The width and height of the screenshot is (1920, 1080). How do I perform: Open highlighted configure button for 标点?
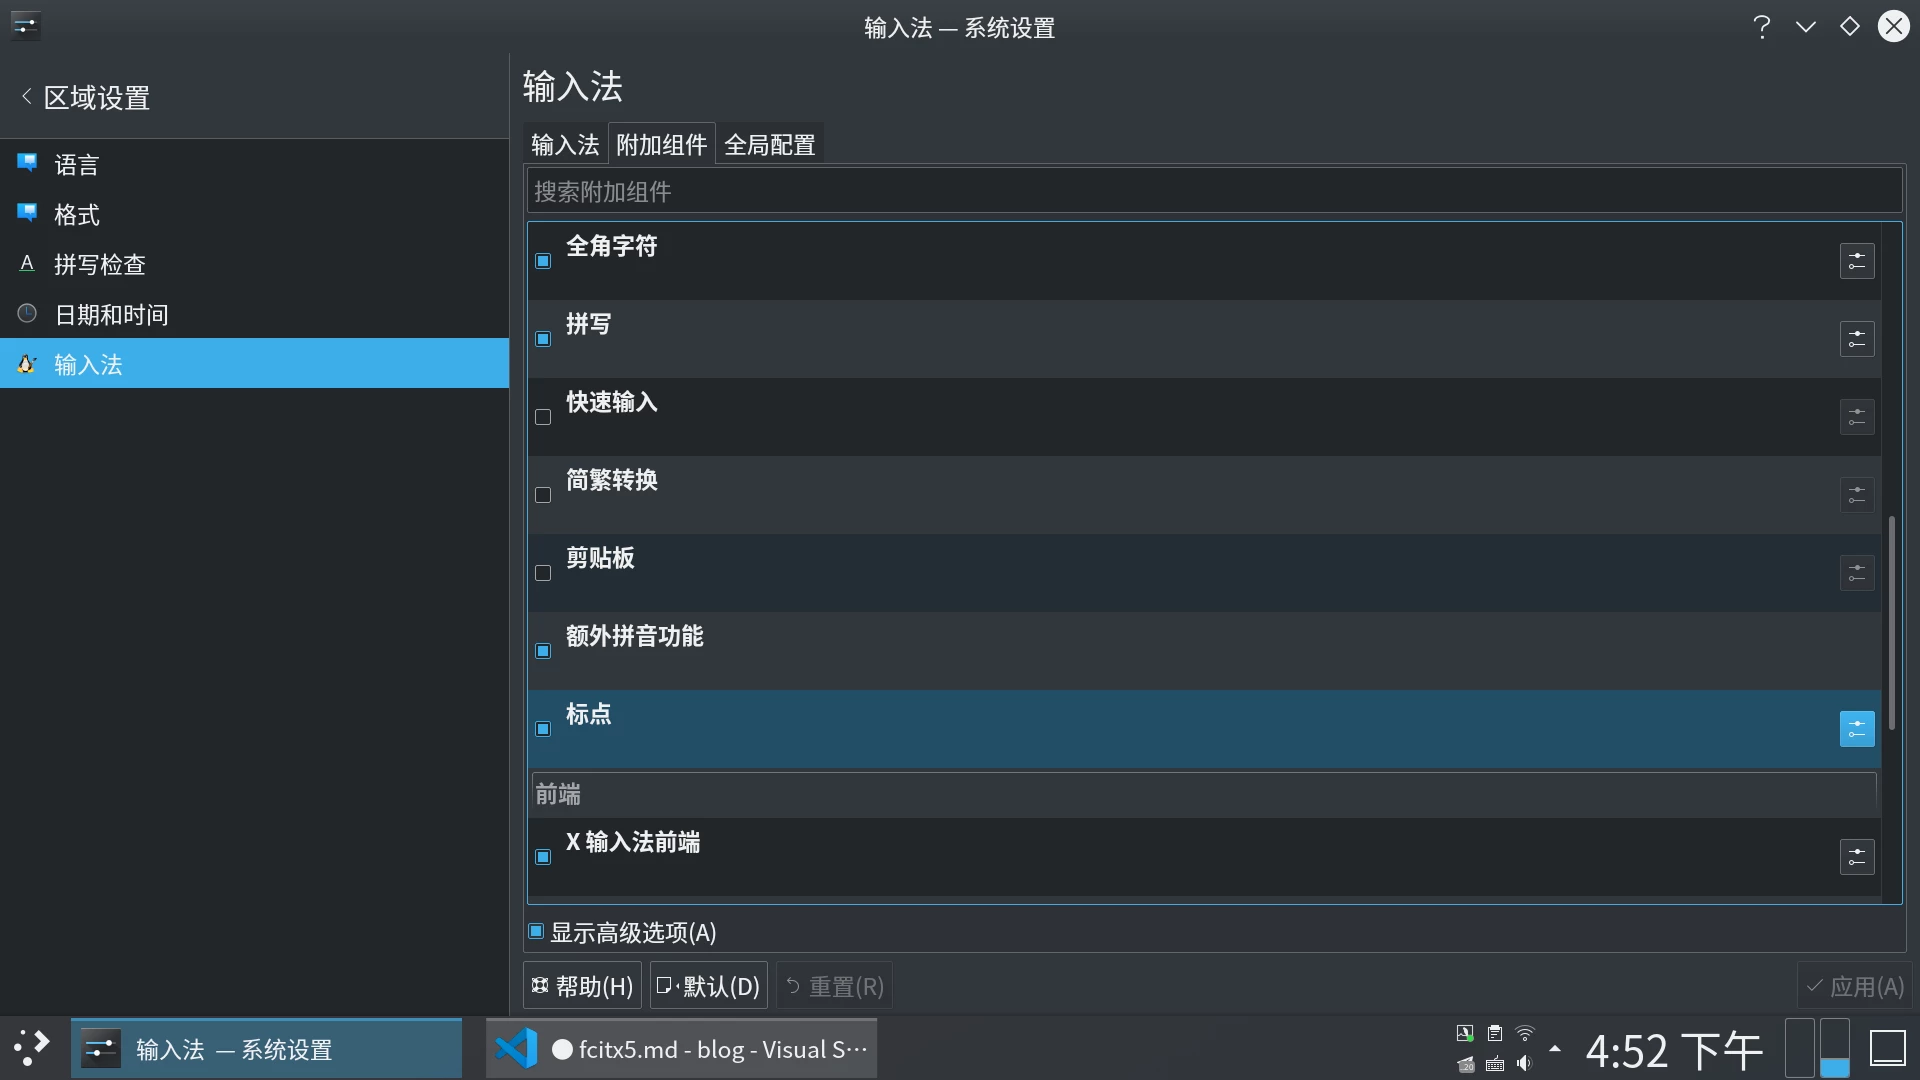[1857, 729]
